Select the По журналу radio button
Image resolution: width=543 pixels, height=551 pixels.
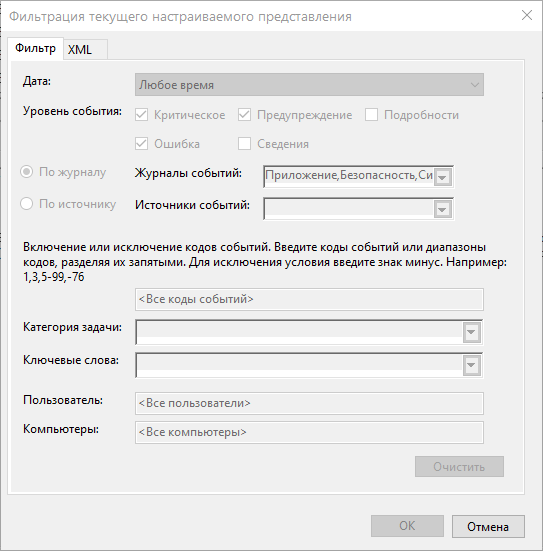point(27,172)
